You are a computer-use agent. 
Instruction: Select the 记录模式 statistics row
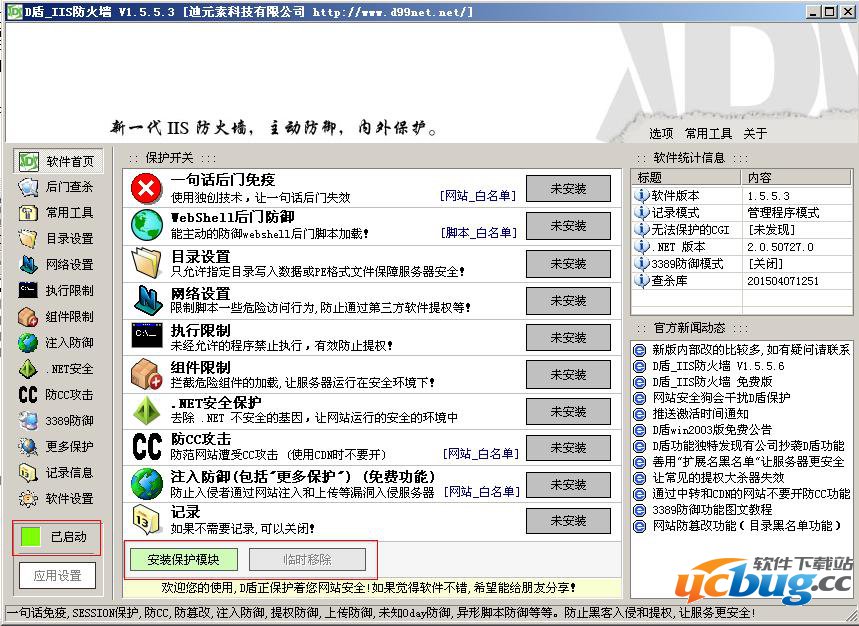pyautogui.click(x=742, y=213)
